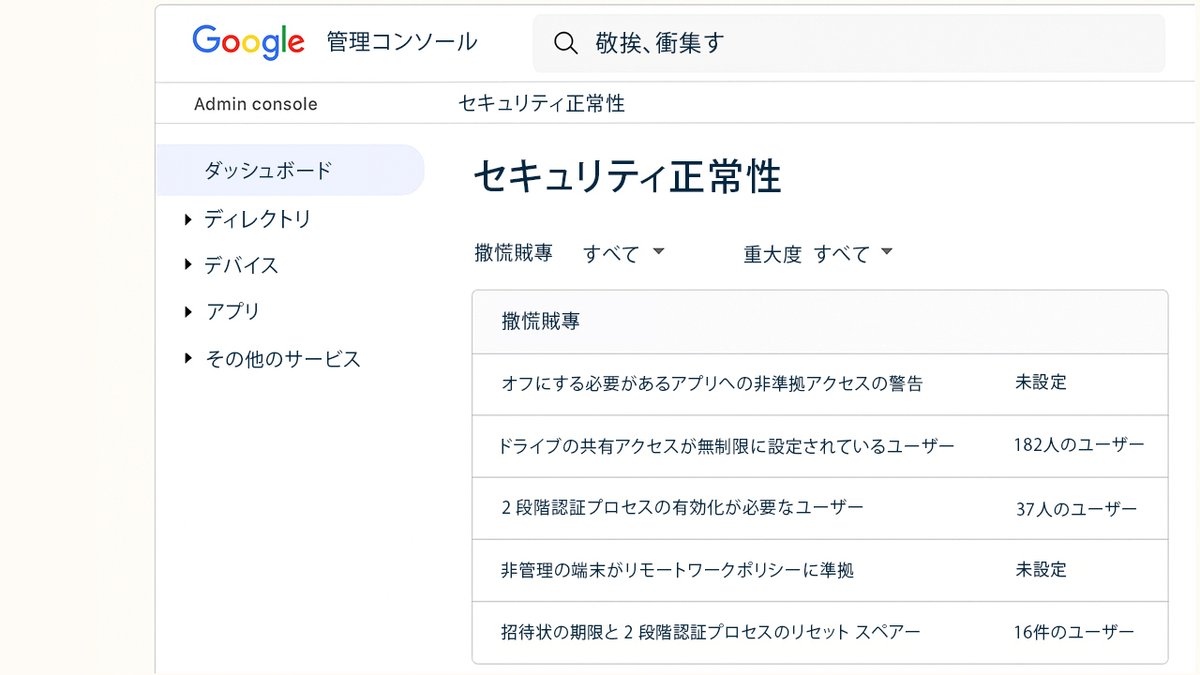View the 37人のユーザー two-step verification list
The image size is (1200, 675).
tap(1077, 508)
